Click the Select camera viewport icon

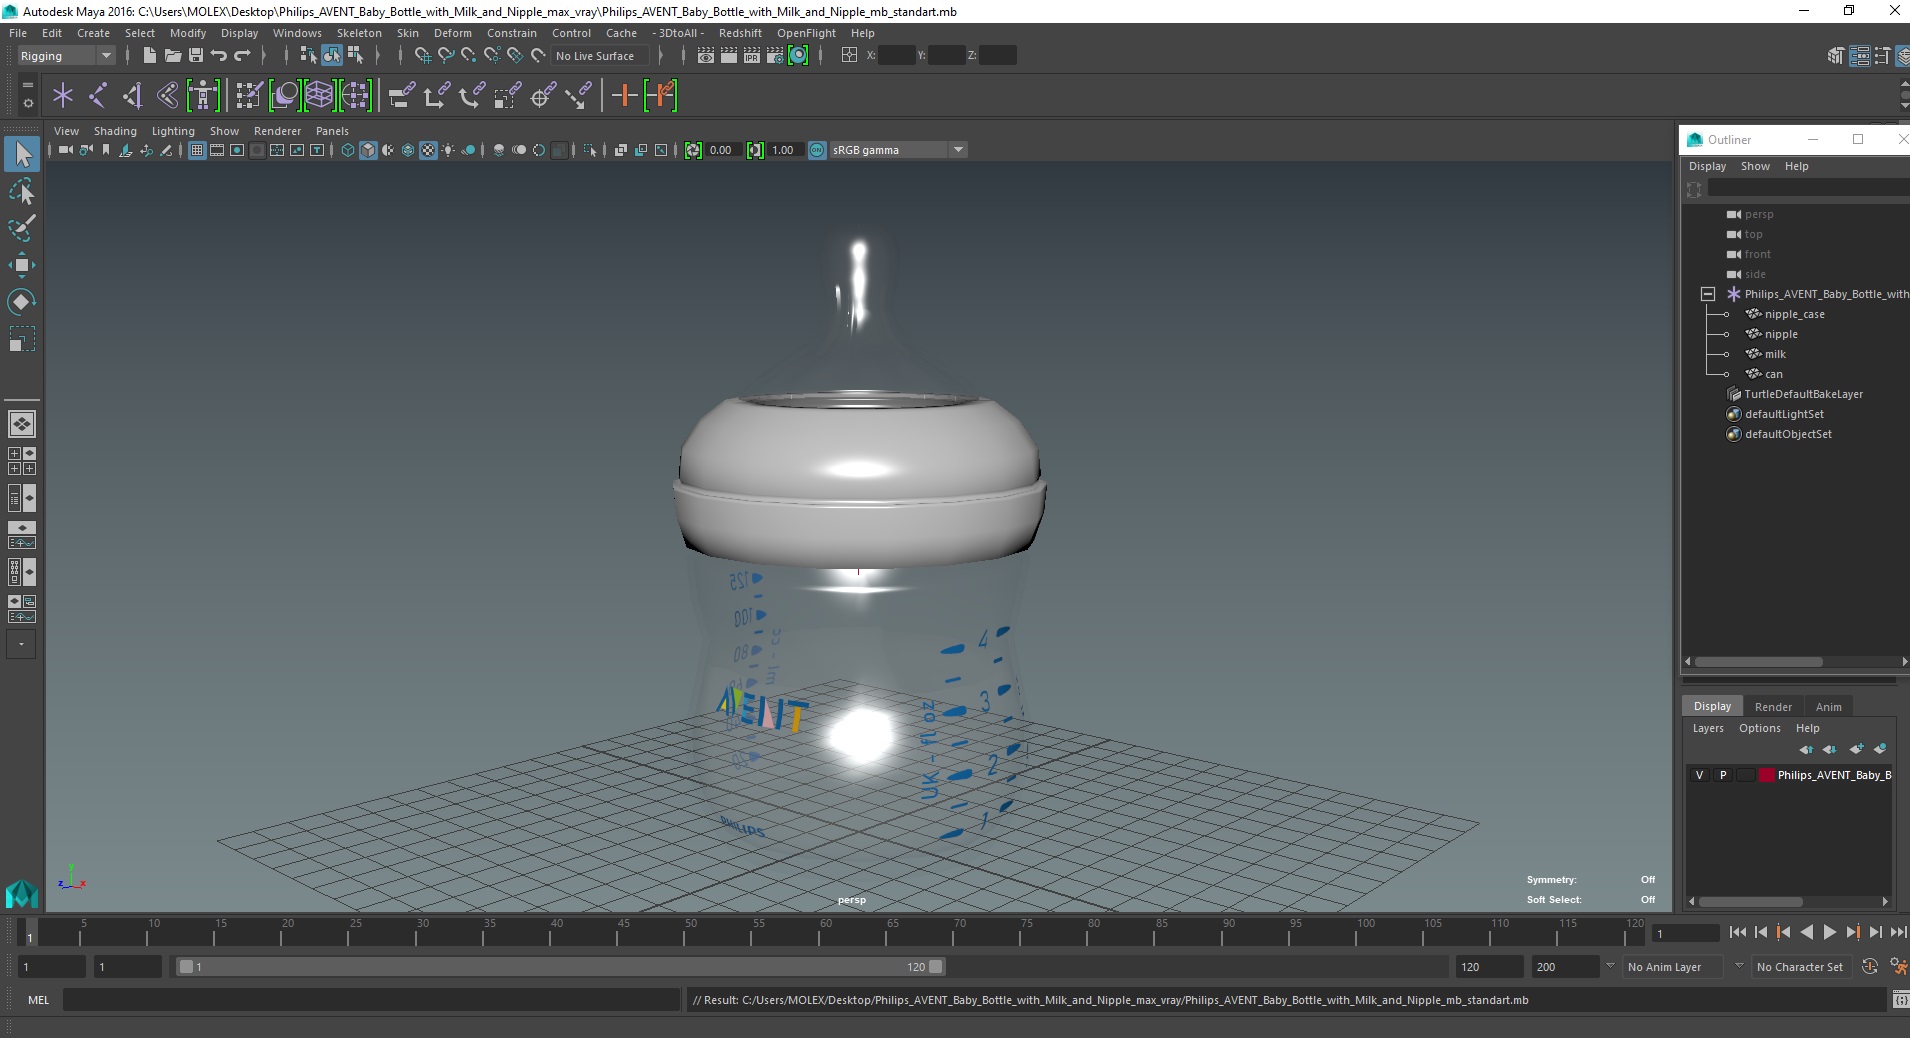[65, 150]
